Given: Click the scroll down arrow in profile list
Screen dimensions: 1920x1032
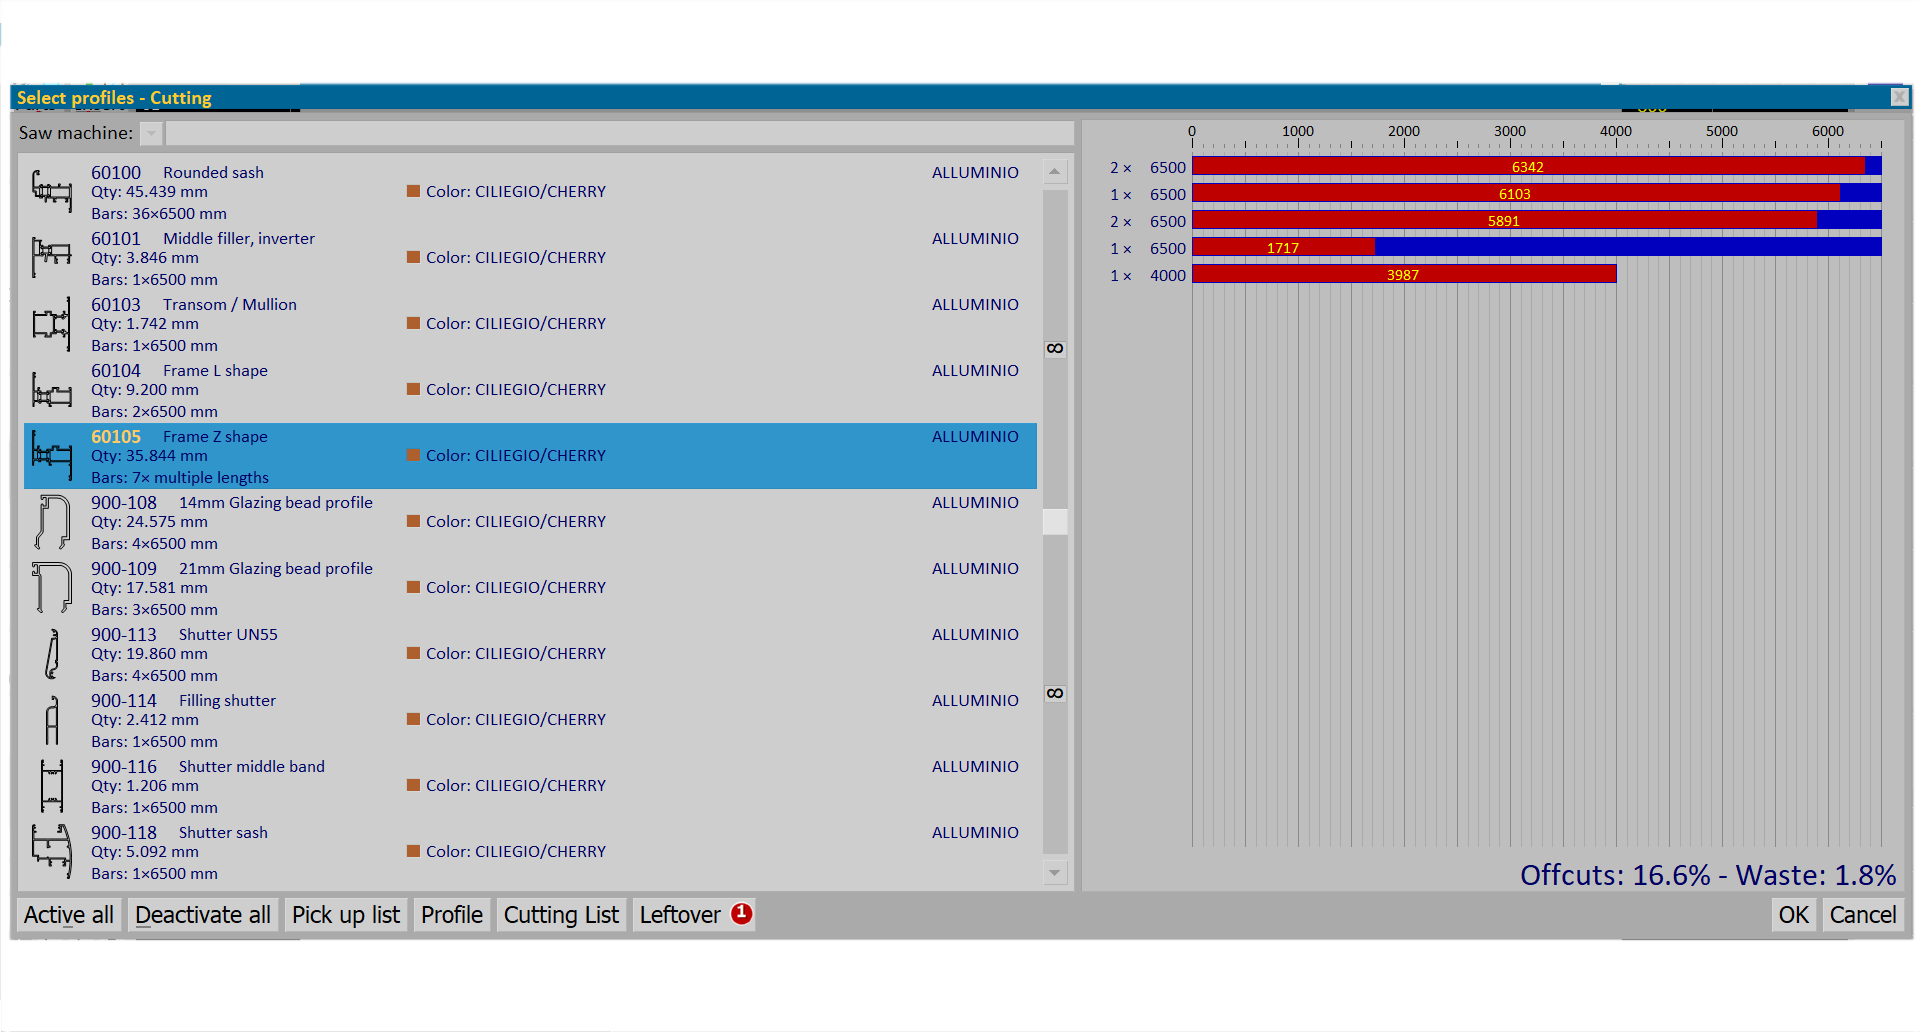Looking at the screenshot, I should [x=1054, y=873].
